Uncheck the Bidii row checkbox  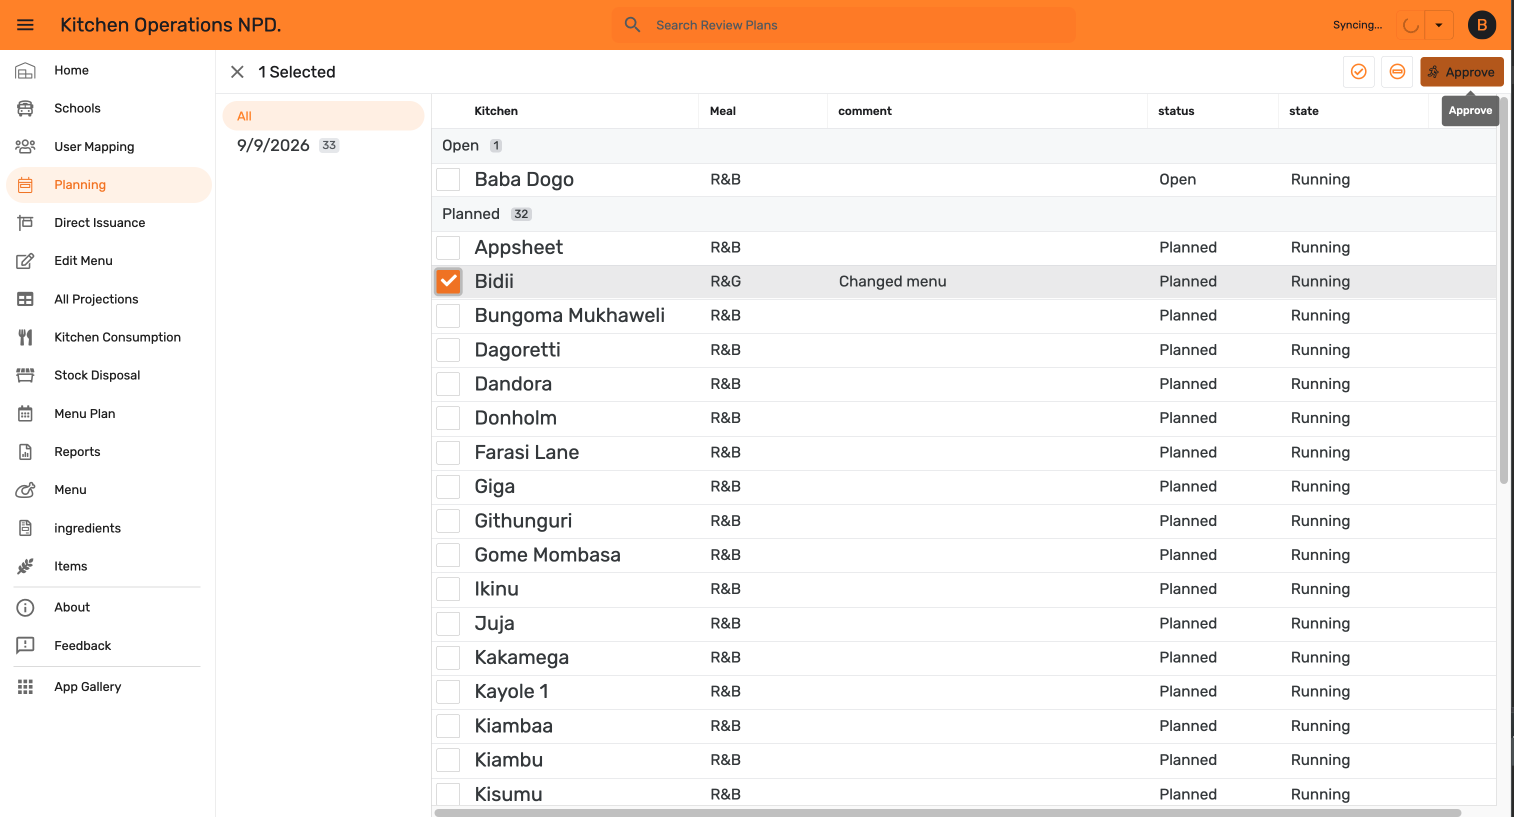448,281
